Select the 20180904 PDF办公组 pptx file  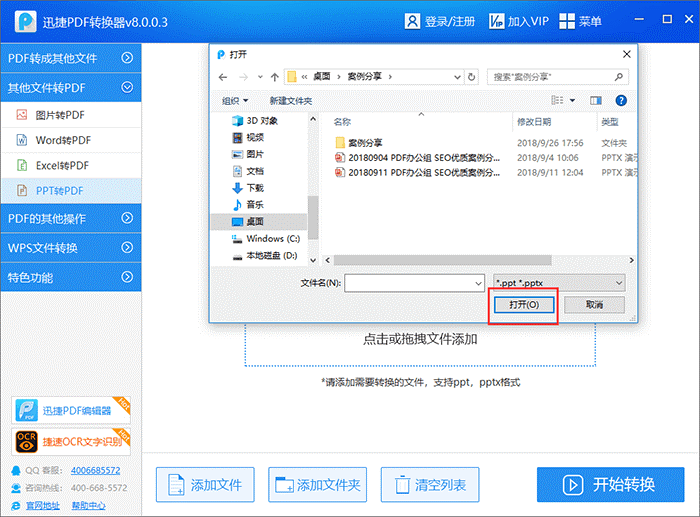point(418,158)
